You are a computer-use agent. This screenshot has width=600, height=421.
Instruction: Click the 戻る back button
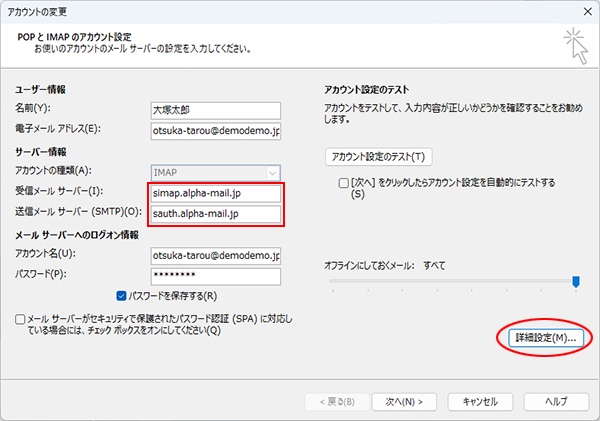[333, 401]
